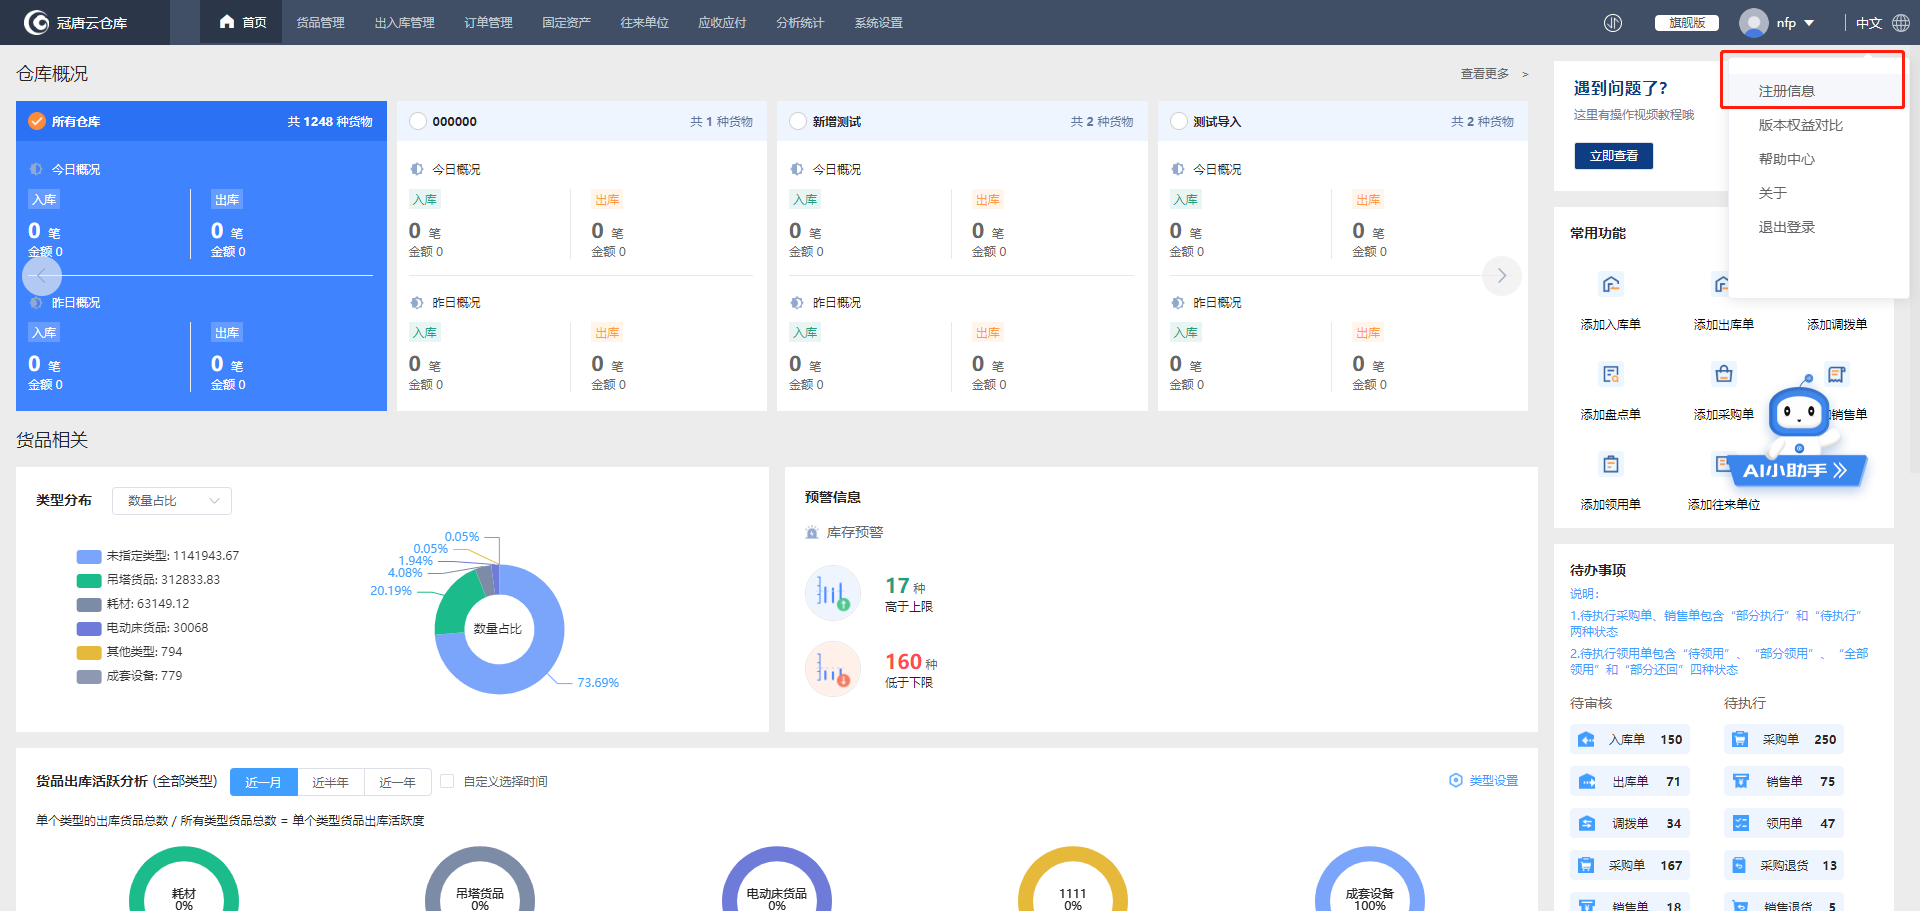Click the 成套设备 100% activity ring
1920x911 pixels.
1370,880
